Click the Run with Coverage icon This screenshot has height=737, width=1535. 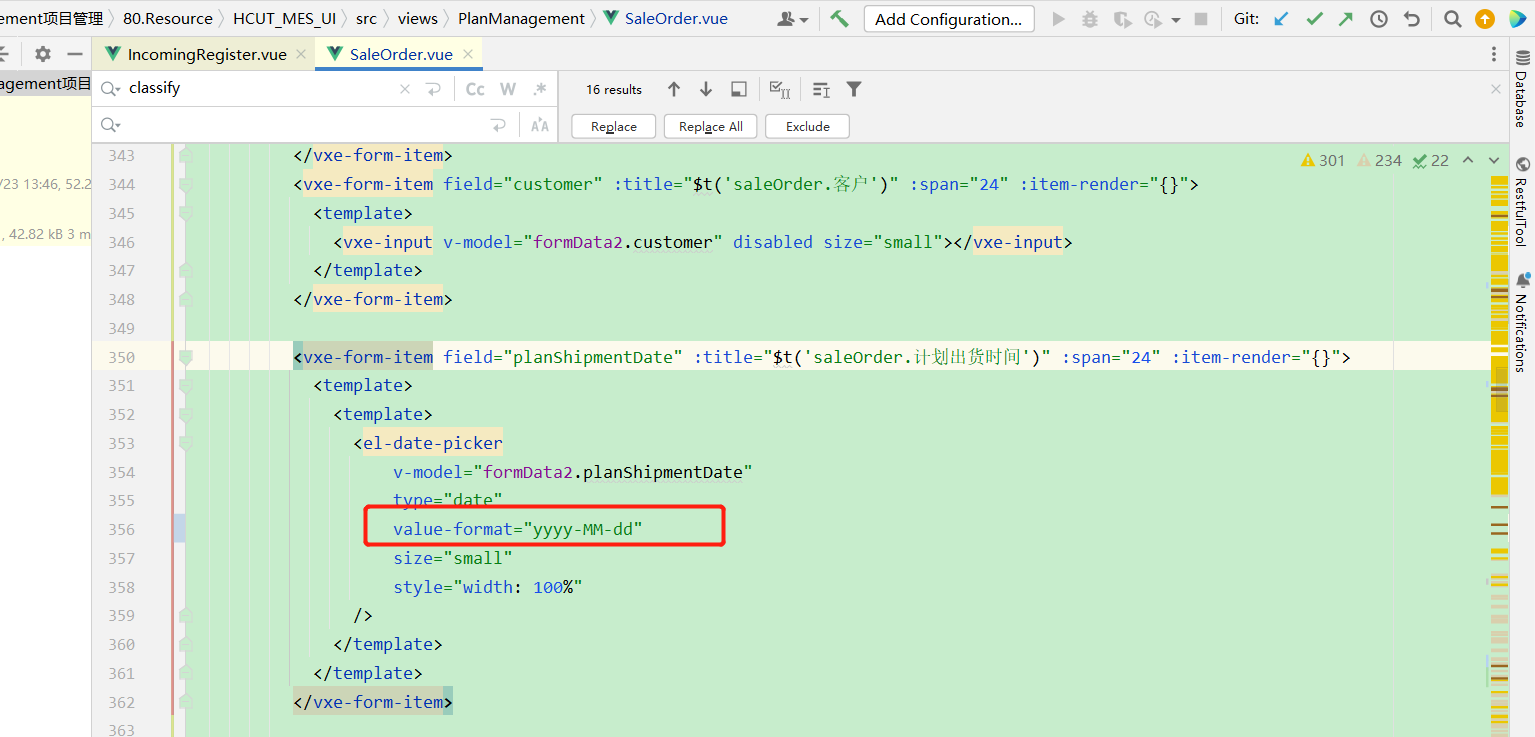(1122, 19)
